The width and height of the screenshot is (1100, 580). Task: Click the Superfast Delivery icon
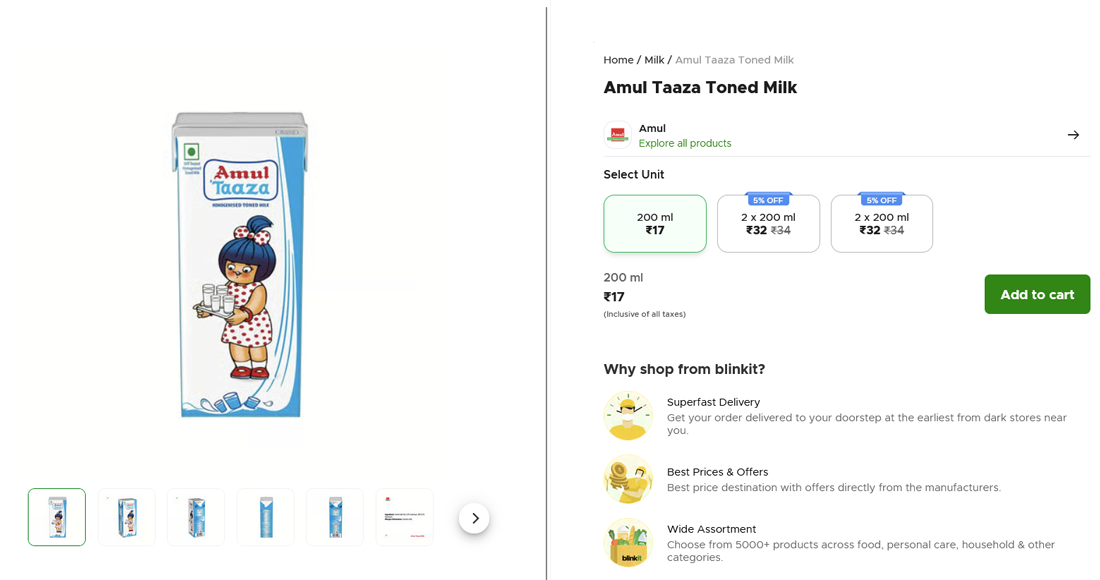click(628, 415)
